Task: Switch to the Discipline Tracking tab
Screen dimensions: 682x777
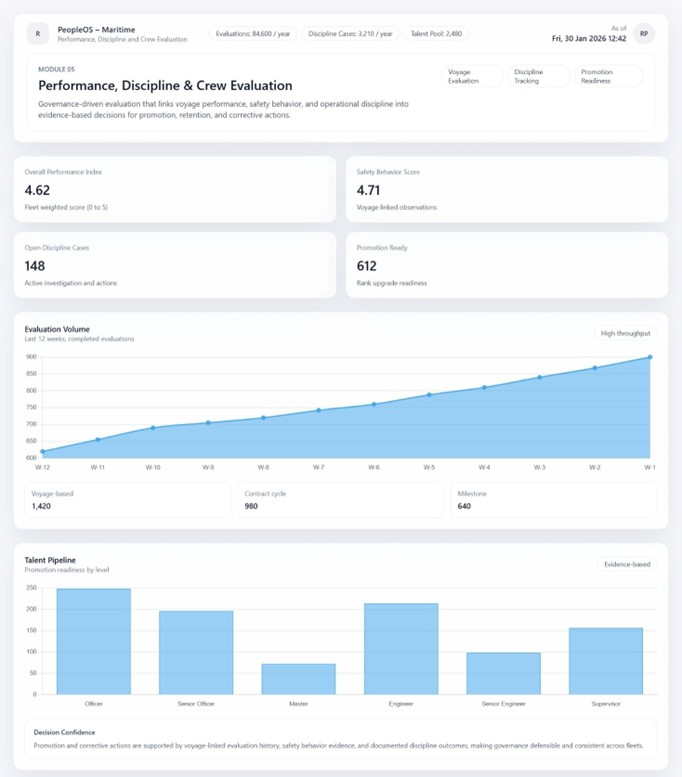Action: pos(537,76)
